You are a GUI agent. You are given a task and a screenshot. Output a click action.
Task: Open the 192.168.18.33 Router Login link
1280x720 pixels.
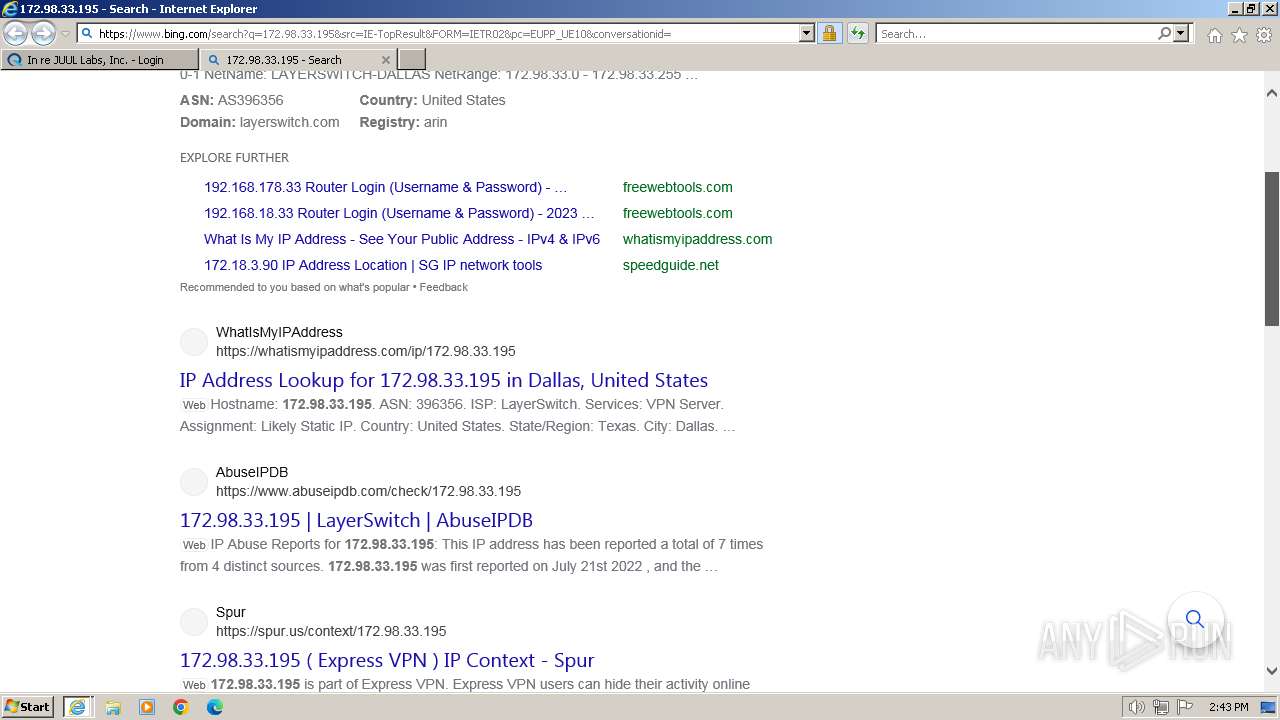click(399, 213)
